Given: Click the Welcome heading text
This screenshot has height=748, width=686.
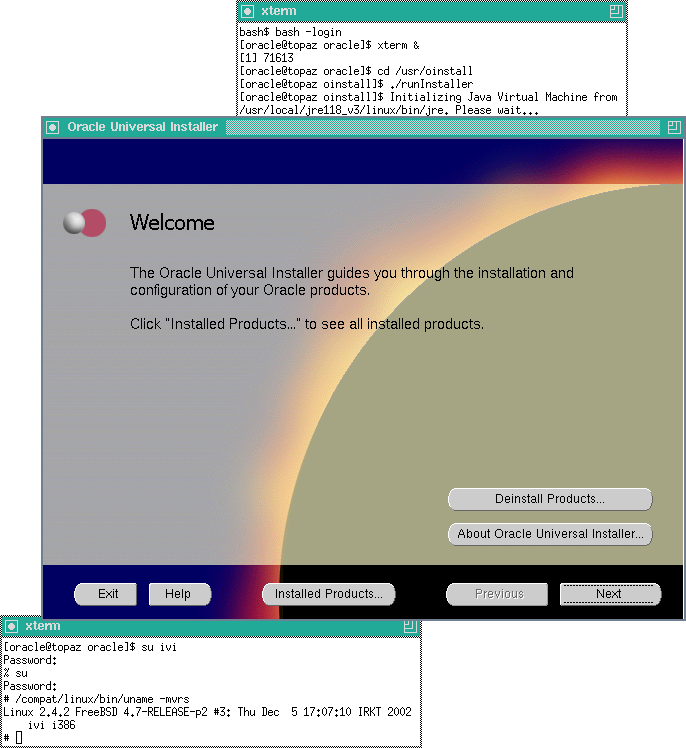Looking at the screenshot, I should click(x=172, y=222).
